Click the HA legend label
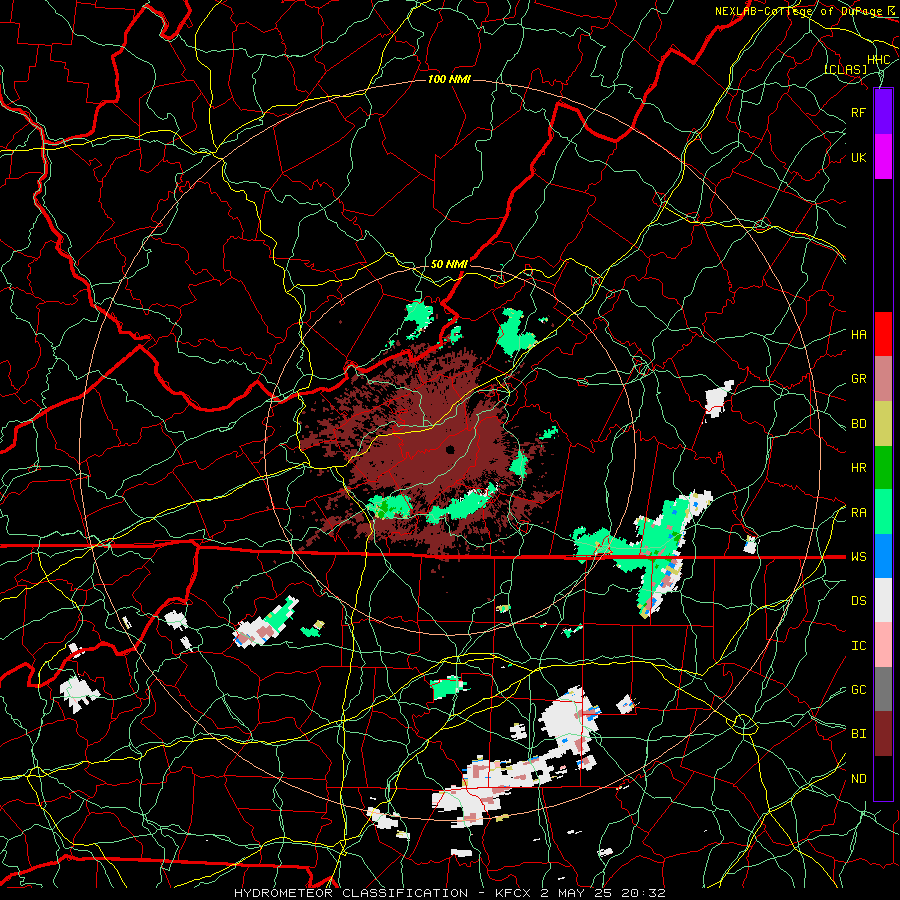The height and width of the screenshot is (900, 900). [x=859, y=335]
